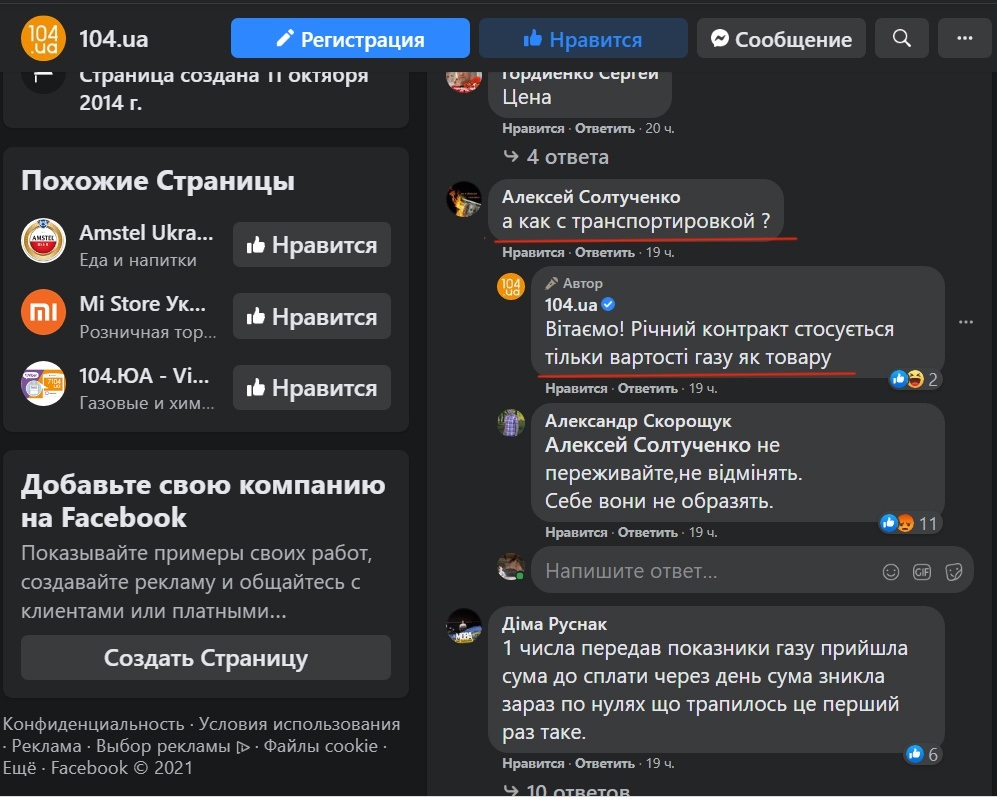Like Александр Скорощук's reply
The height and width of the screenshot is (800, 997).
(576, 532)
